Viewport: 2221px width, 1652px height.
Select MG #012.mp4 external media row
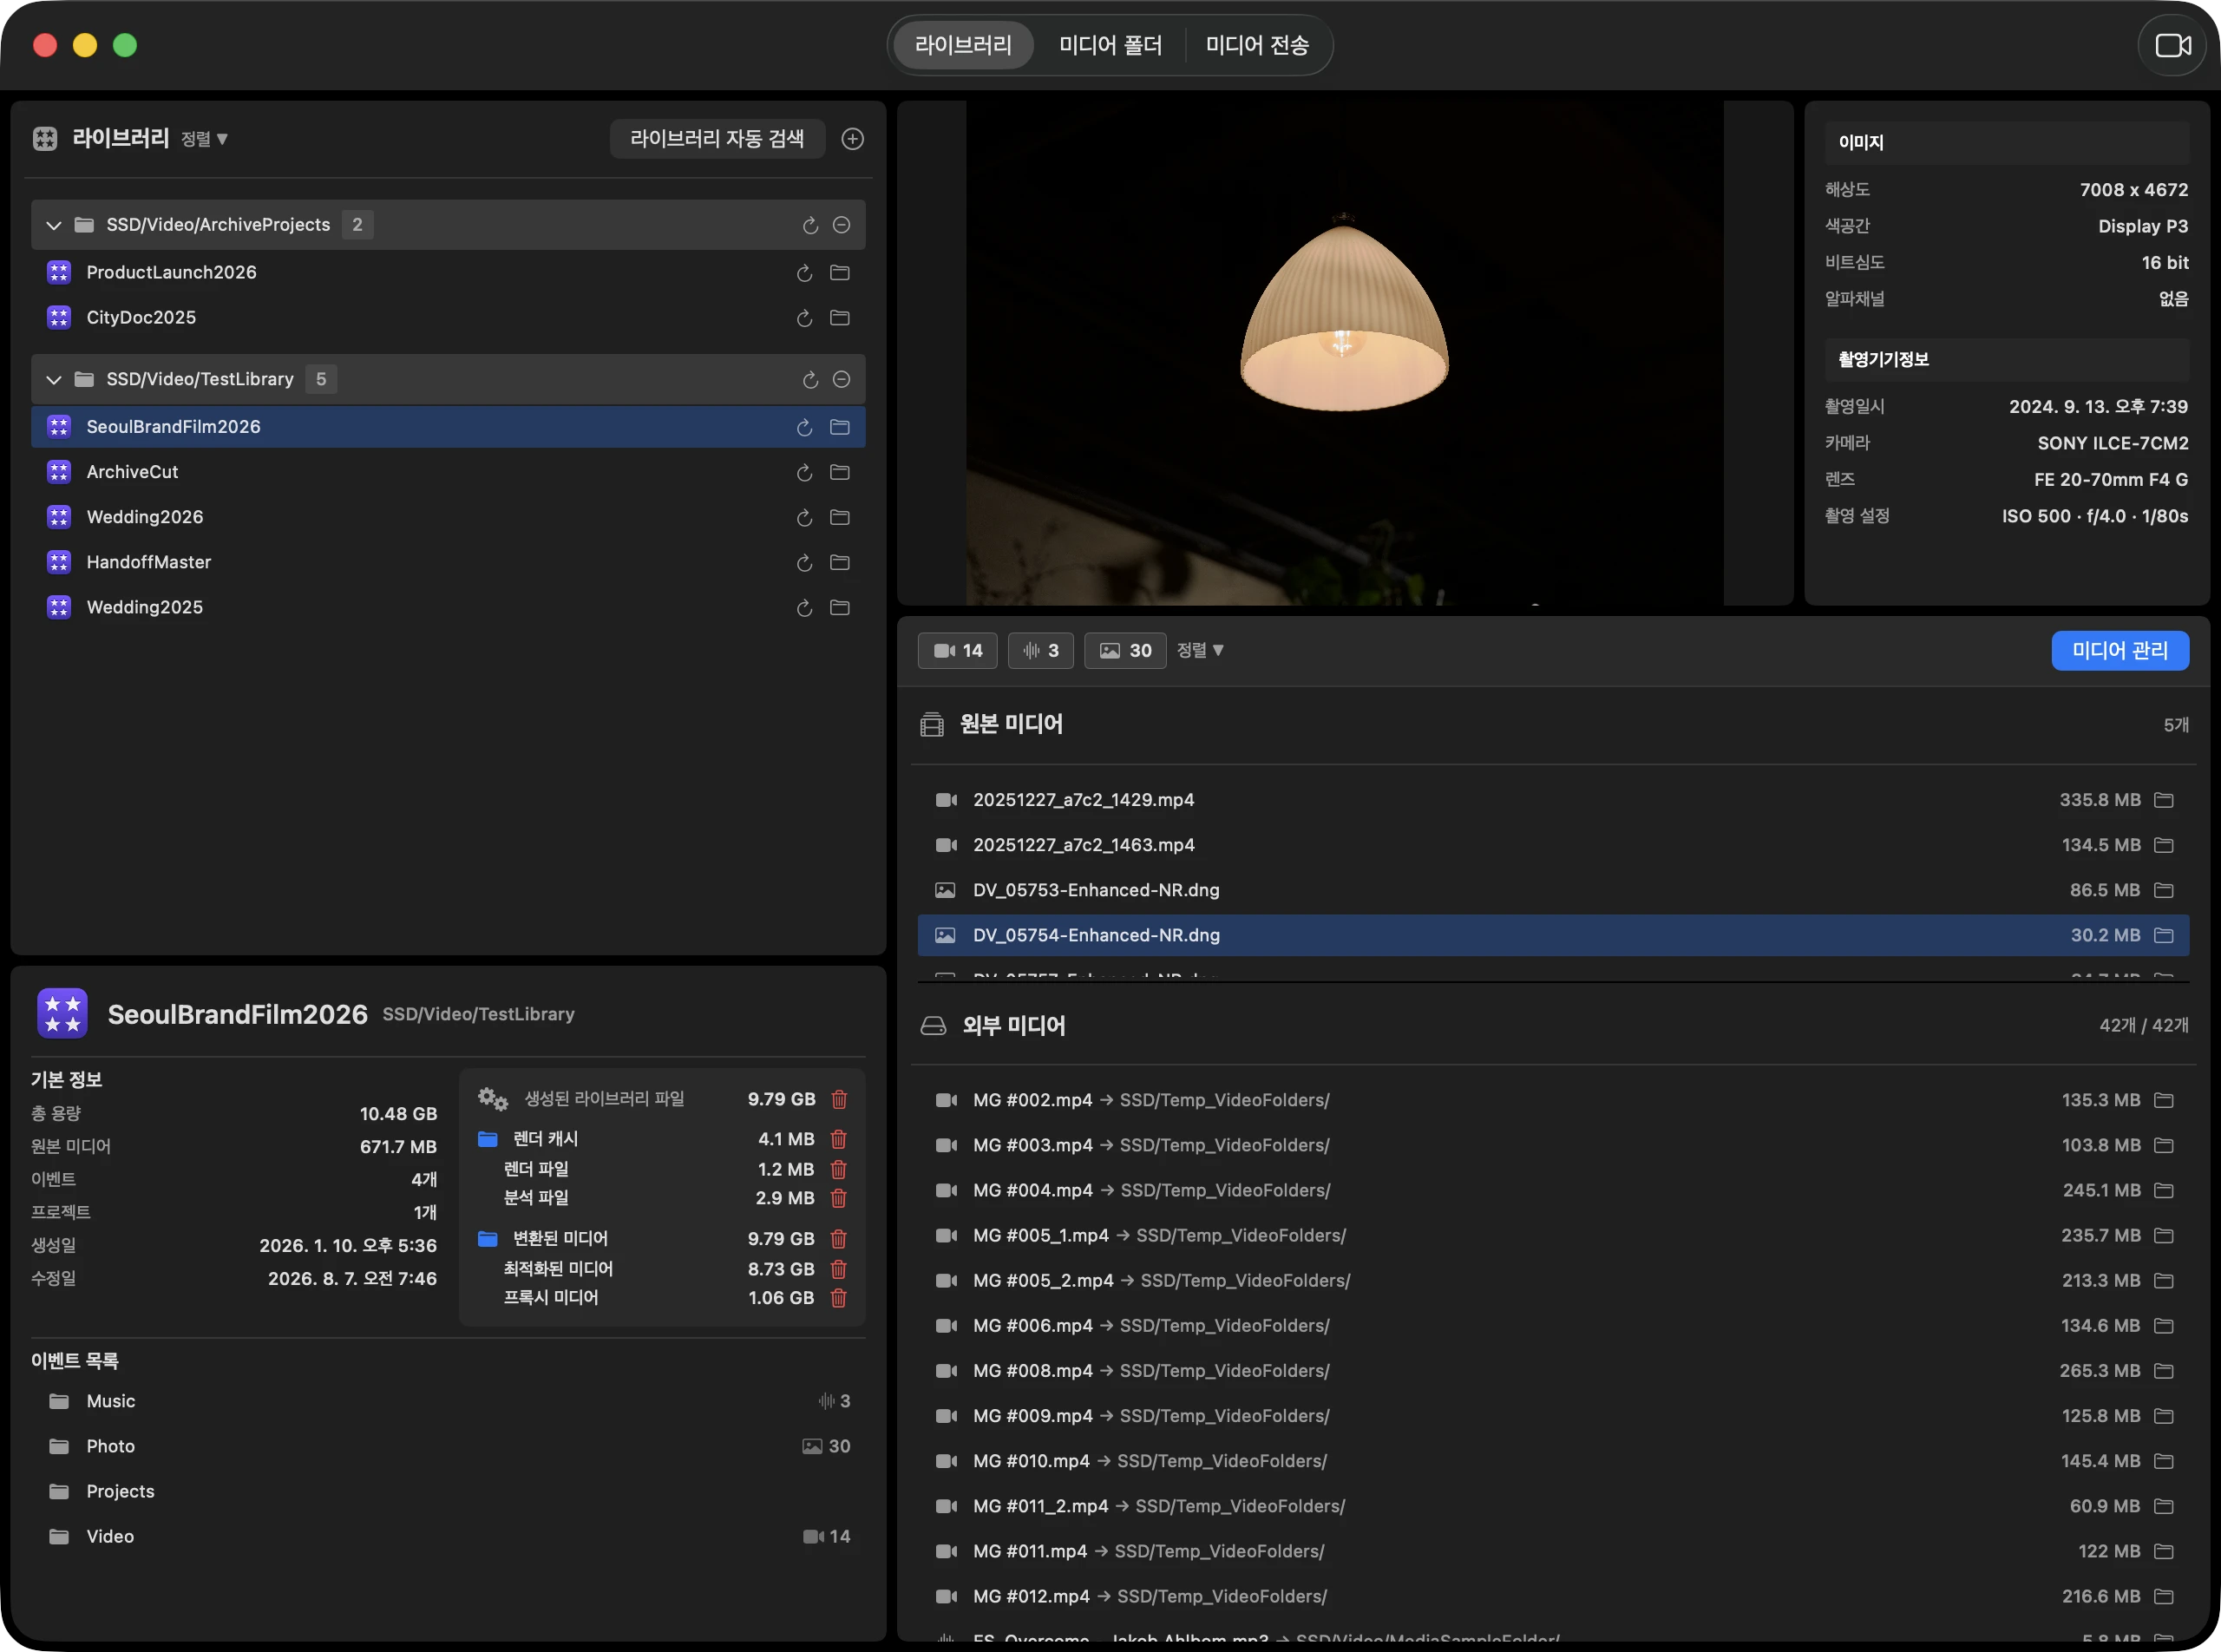(x=1553, y=1597)
